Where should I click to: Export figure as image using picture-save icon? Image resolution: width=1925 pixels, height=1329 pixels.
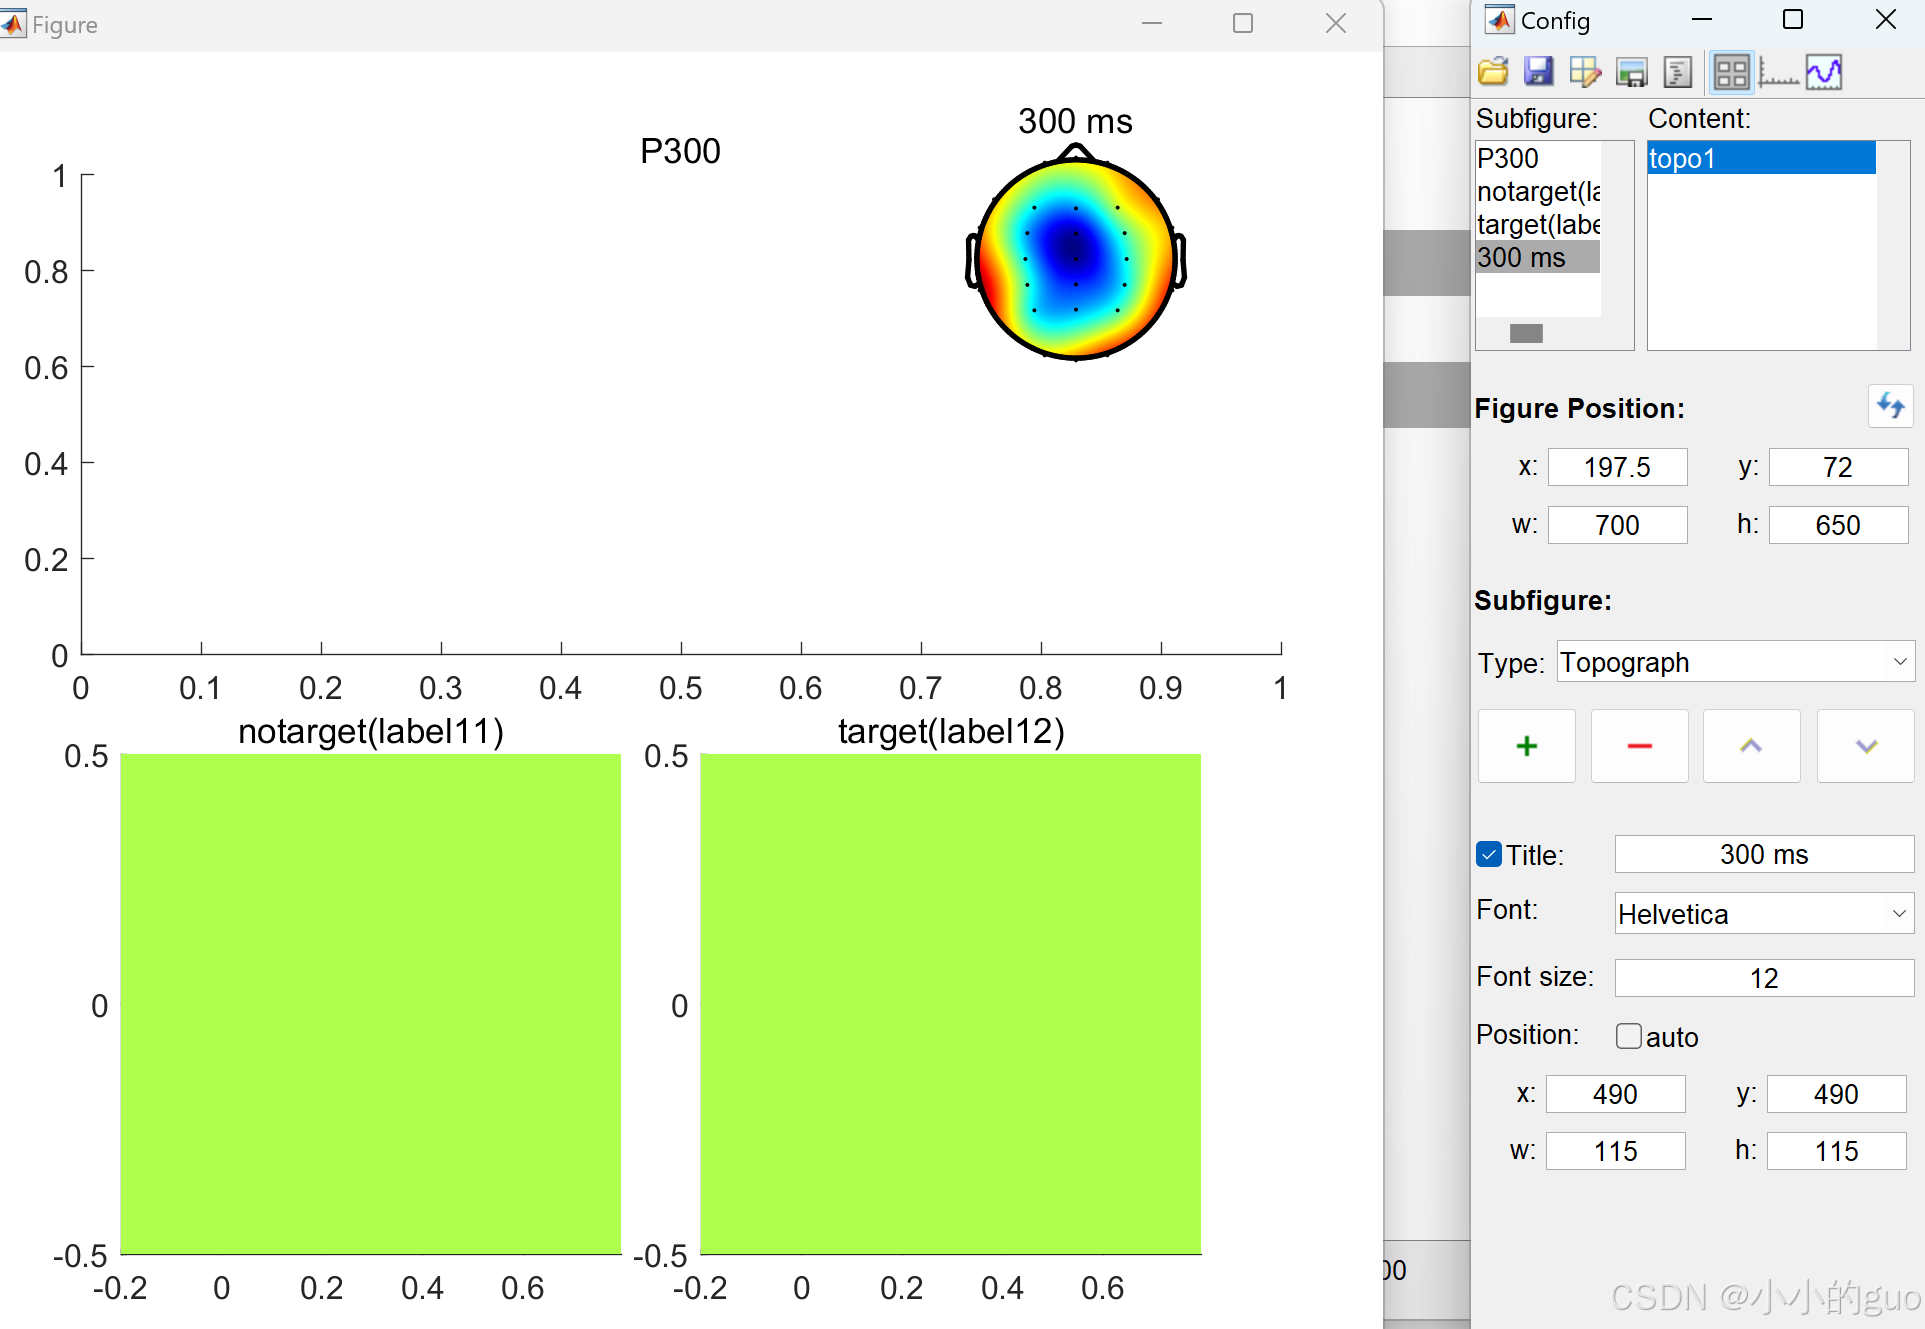click(x=1631, y=72)
